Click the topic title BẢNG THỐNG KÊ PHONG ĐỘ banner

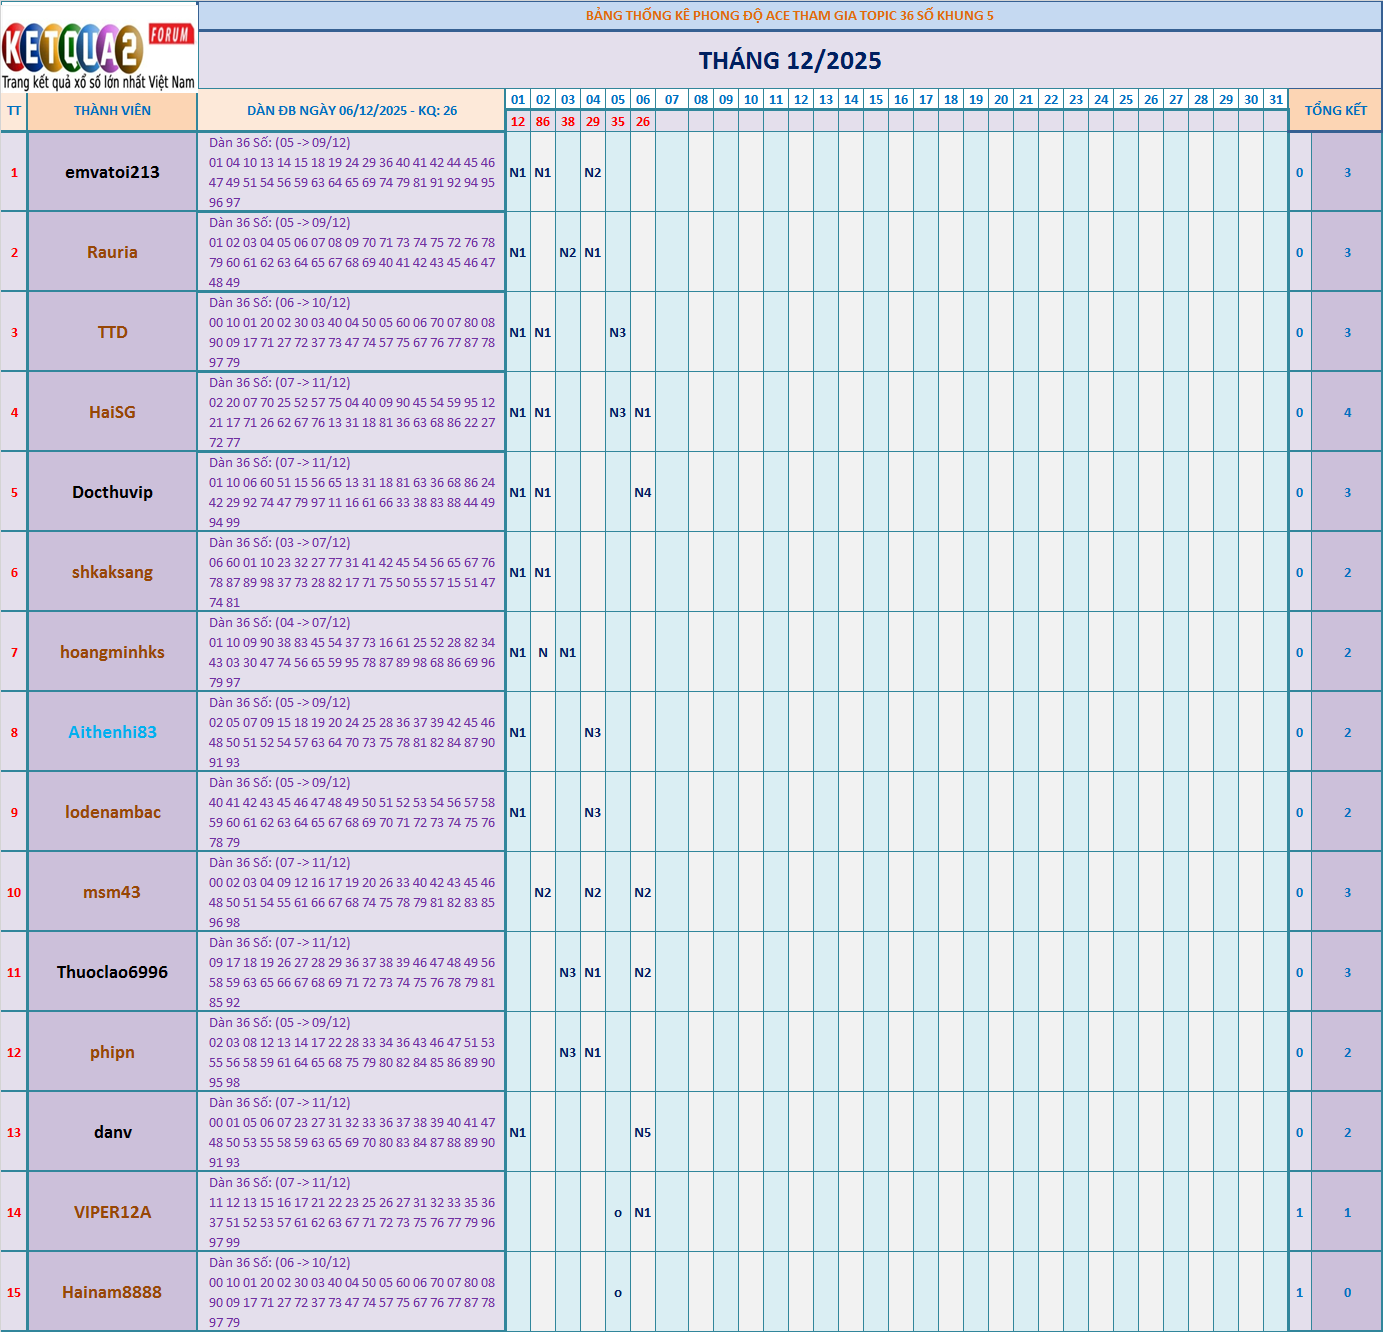(790, 15)
